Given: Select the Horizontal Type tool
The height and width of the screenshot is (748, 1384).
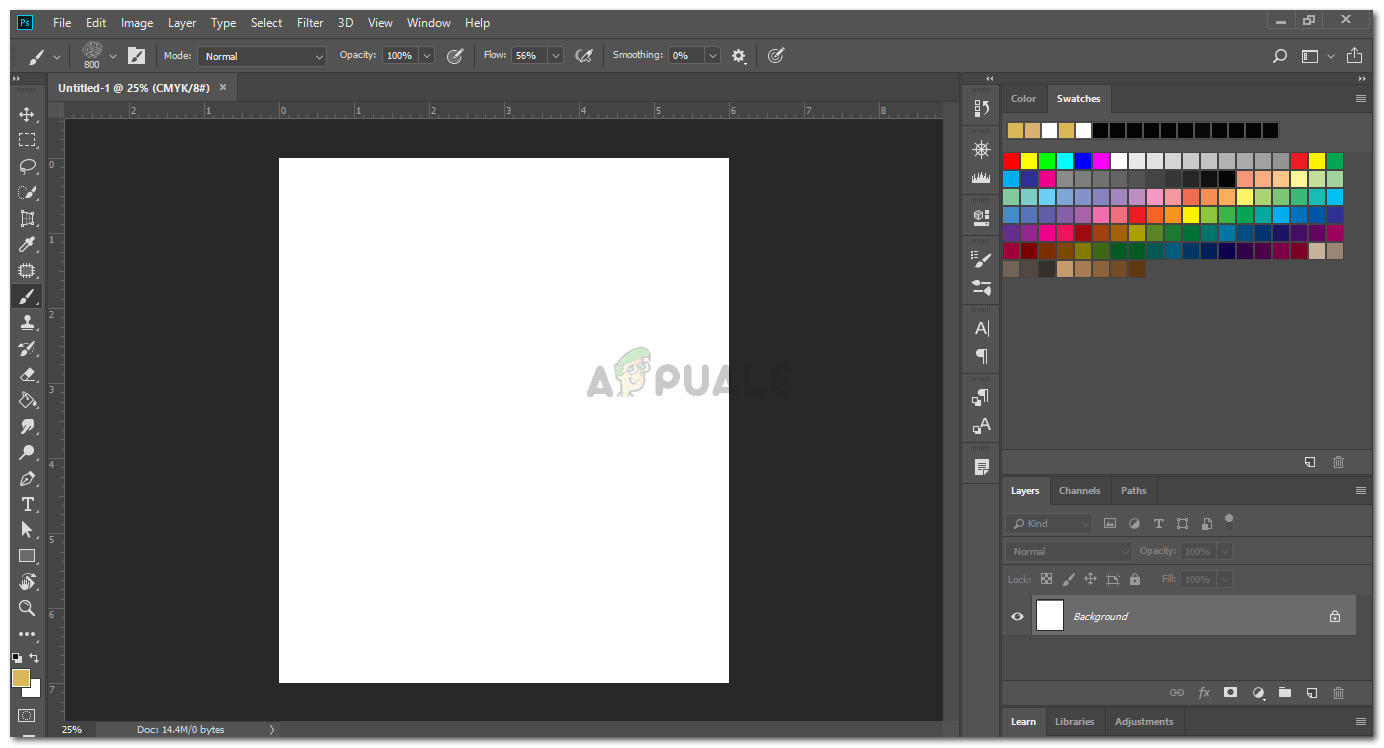Looking at the screenshot, I should 27,504.
